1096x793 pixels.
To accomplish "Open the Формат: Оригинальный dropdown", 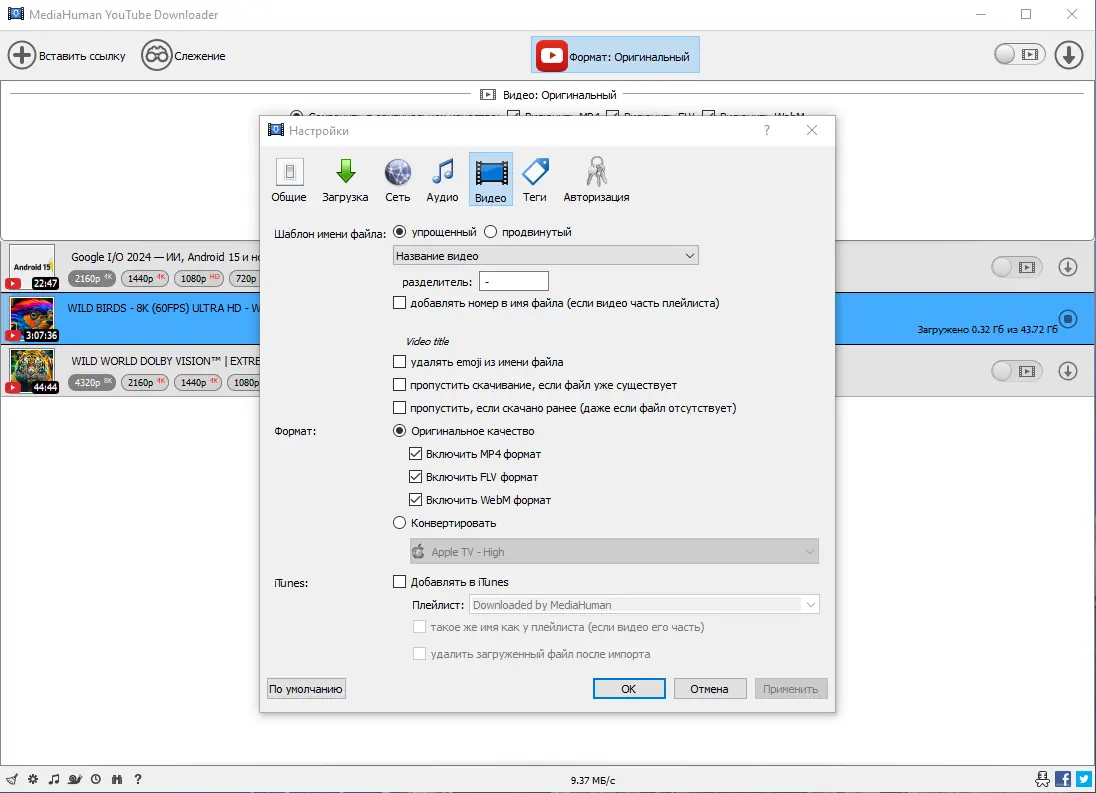I will tap(615, 56).
